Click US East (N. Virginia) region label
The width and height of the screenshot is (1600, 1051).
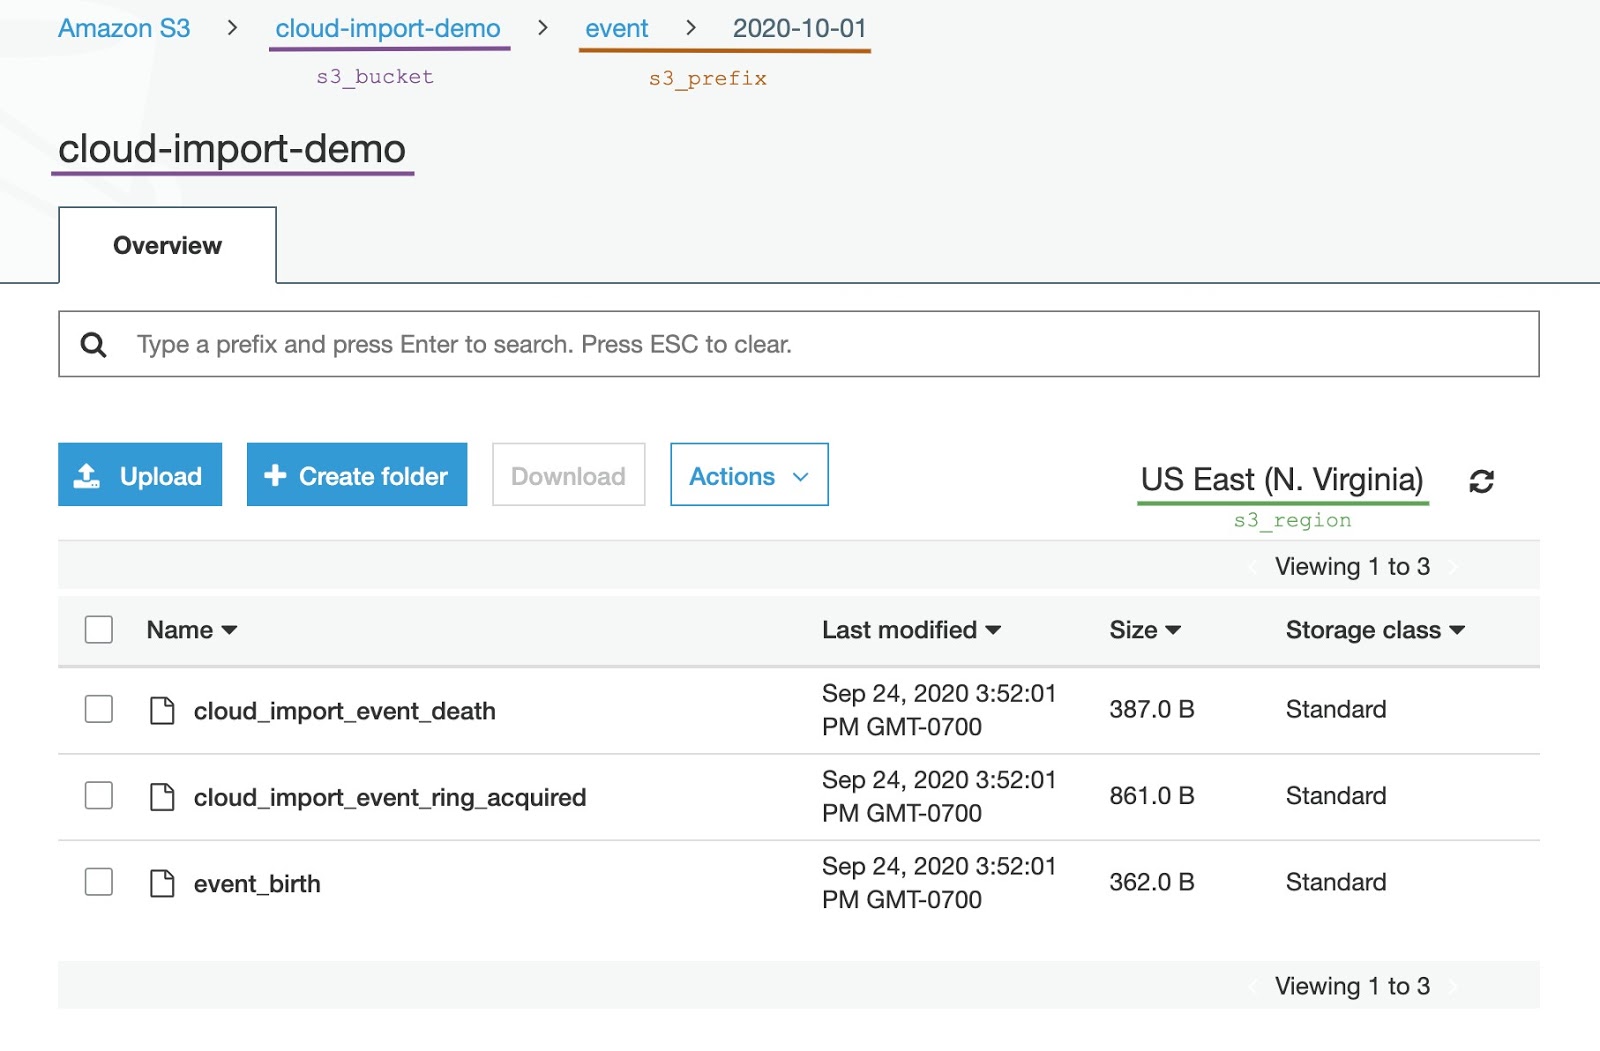1282,480
